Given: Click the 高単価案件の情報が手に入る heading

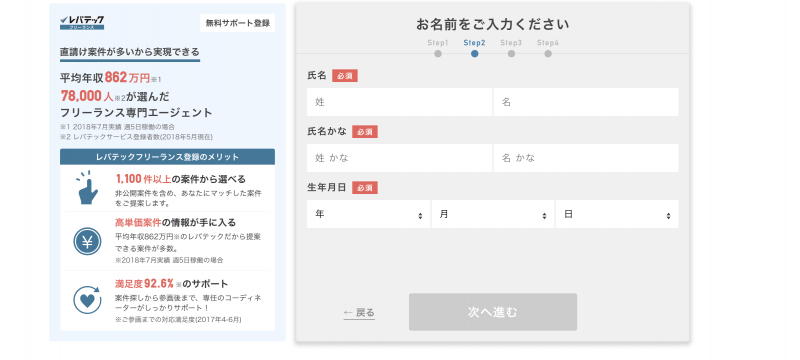Looking at the screenshot, I should click(176, 223).
